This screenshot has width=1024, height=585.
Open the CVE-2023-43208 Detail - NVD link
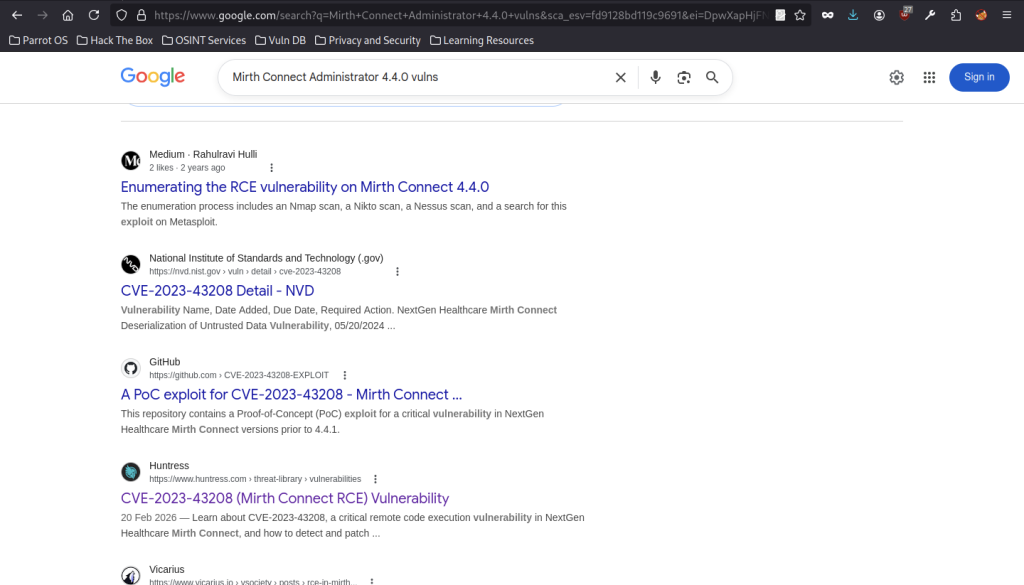tap(217, 291)
